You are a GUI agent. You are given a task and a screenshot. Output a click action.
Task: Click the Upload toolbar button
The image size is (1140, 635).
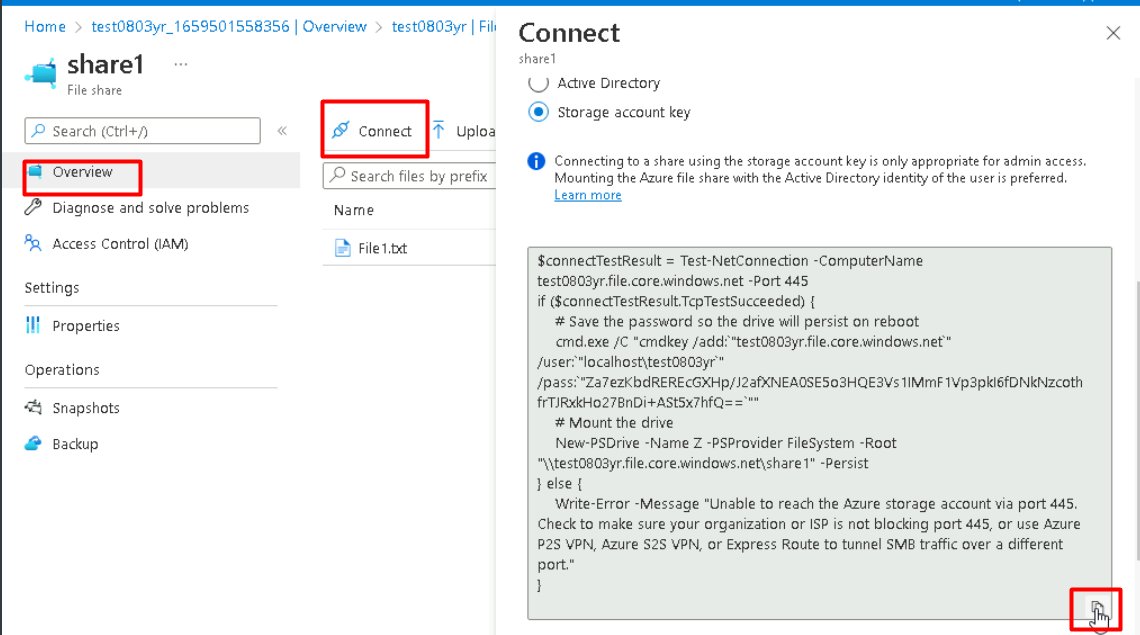(x=465, y=131)
